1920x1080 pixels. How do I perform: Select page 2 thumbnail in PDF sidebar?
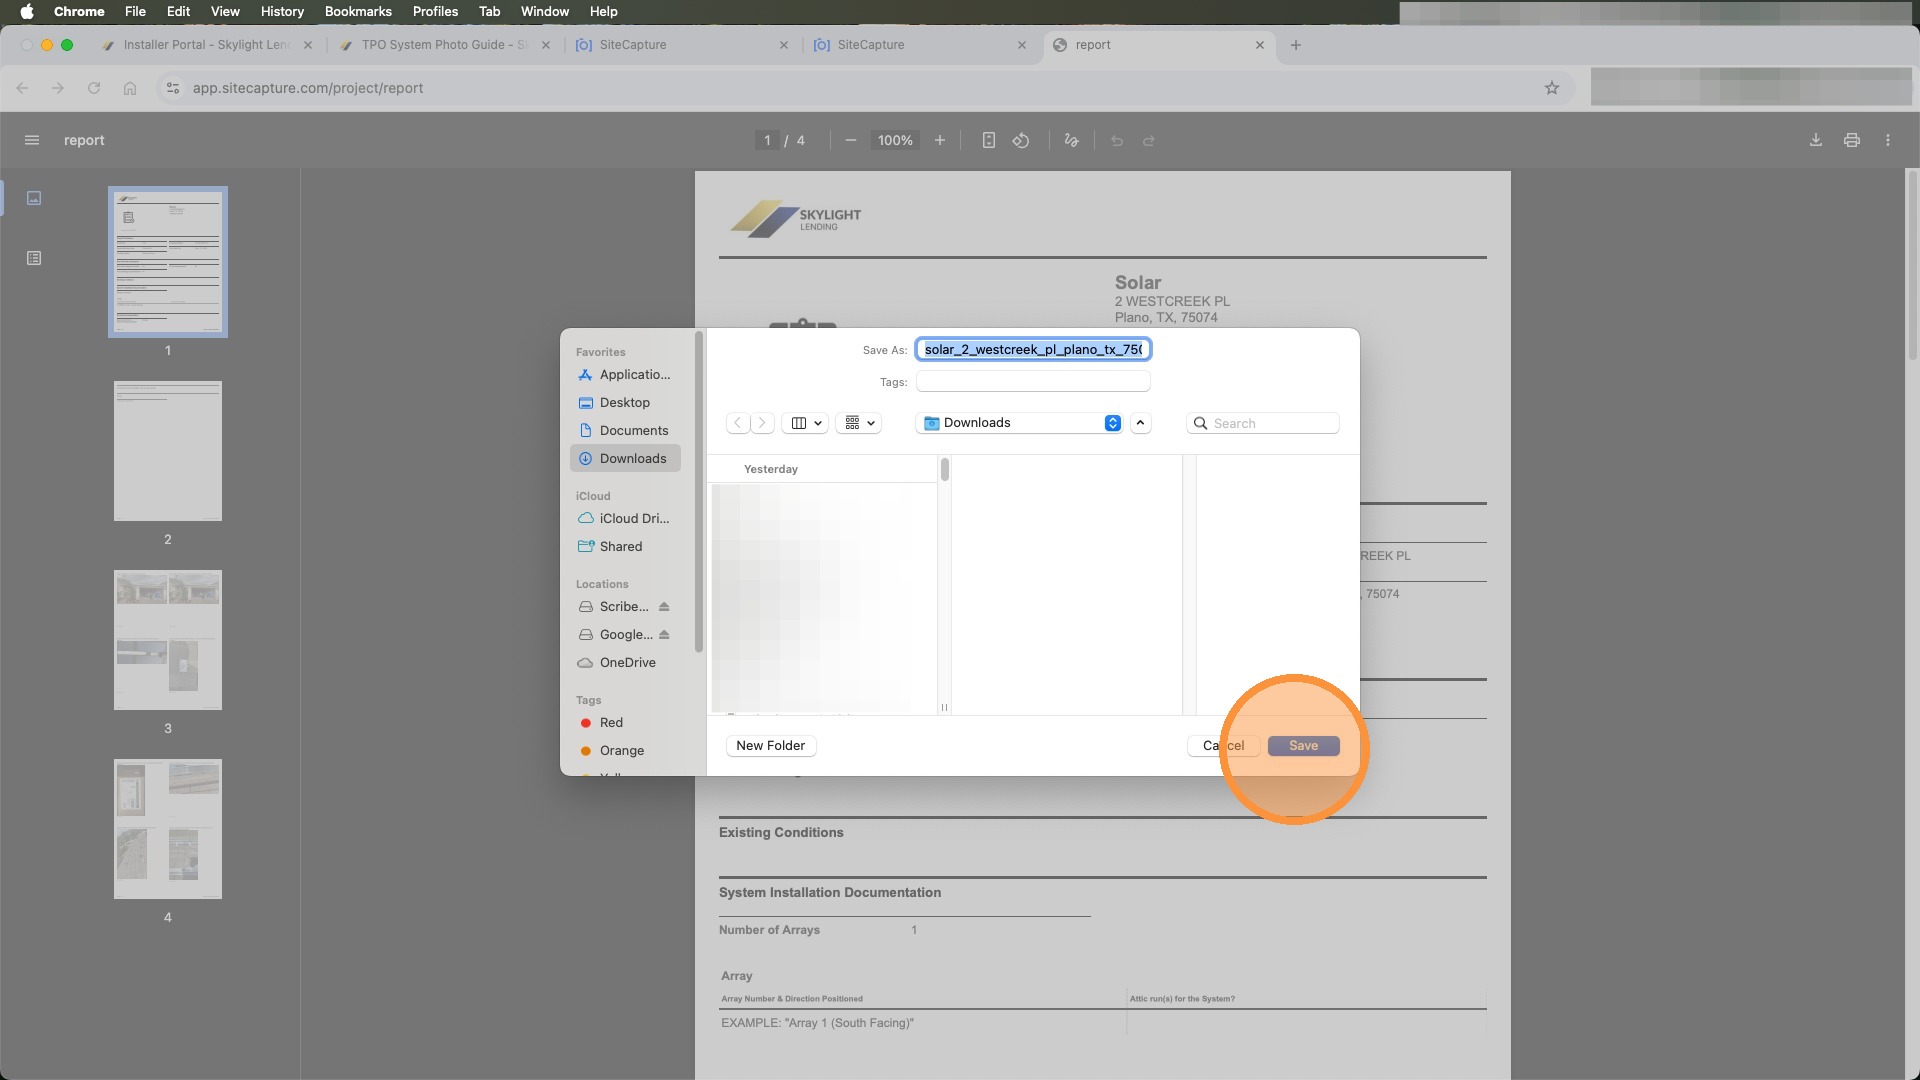tap(168, 451)
